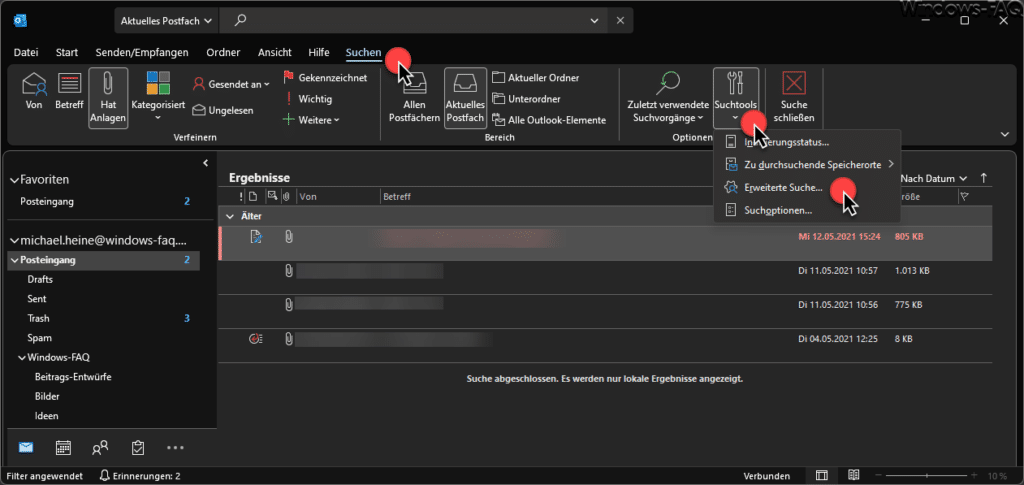The width and height of the screenshot is (1024, 485).
Task: Open the mail dated 12.05.2021 15:24
Action: [605, 243]
